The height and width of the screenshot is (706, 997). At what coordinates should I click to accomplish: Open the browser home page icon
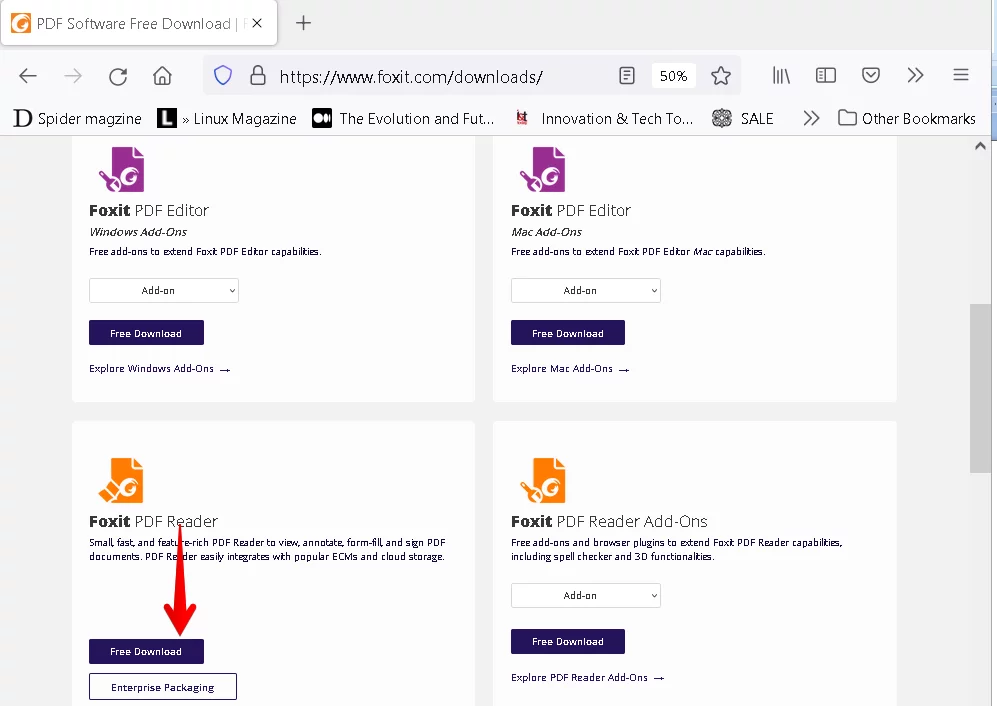point(162,76)
